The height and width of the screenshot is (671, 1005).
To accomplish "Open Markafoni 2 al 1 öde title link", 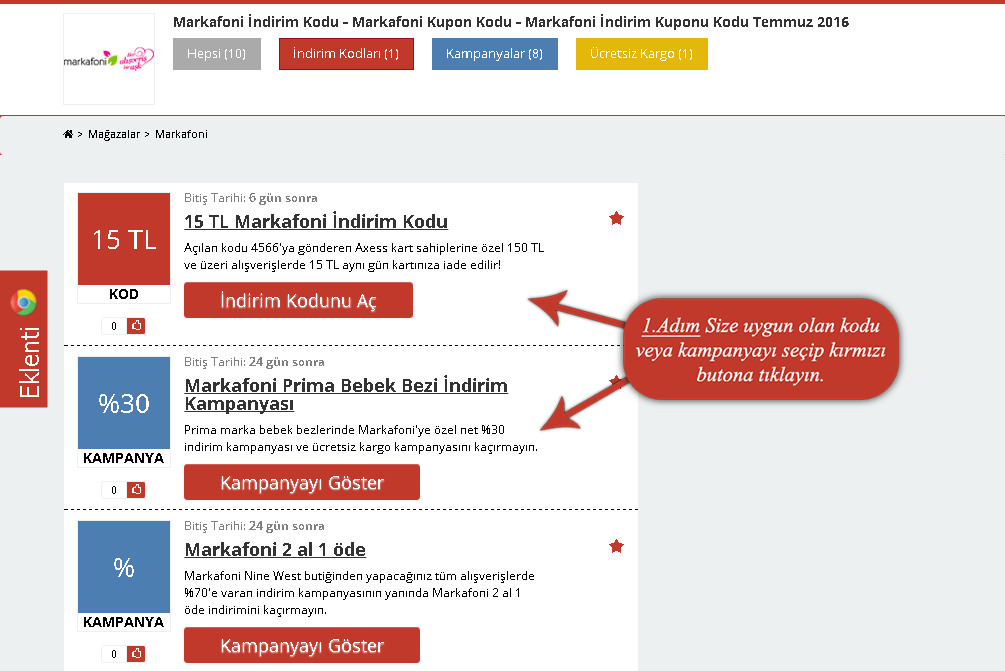I will pos(275,550).
